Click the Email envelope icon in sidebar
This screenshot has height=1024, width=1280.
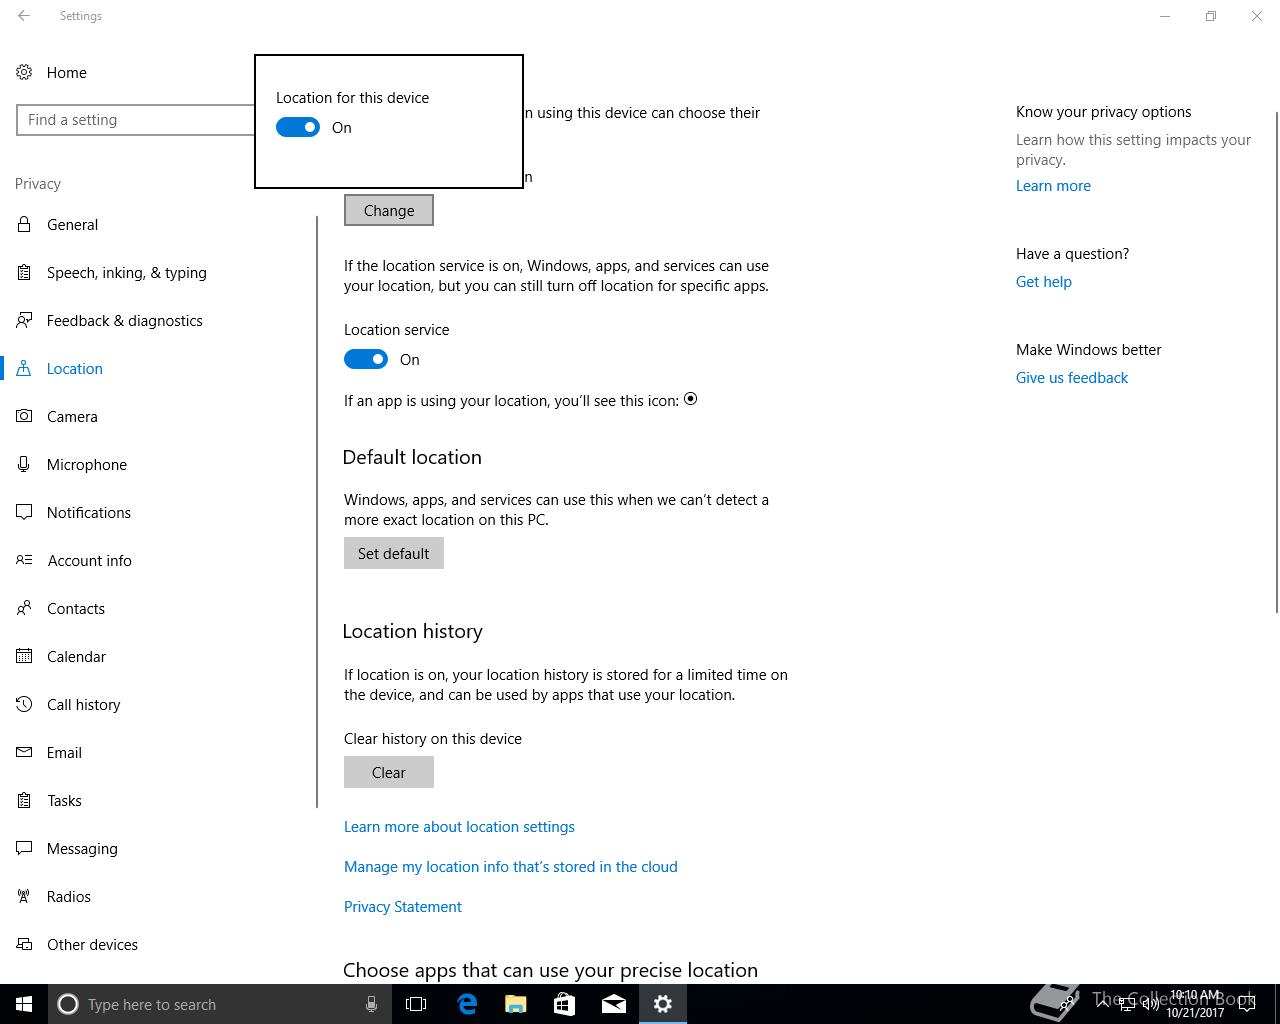pyautogui.click(x=24, y=752)
